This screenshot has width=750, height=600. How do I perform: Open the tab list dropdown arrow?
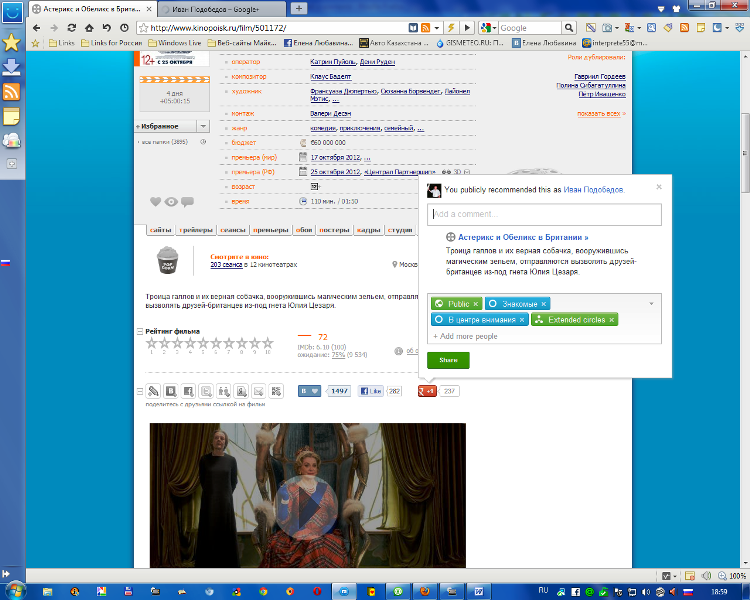[661, 9]
